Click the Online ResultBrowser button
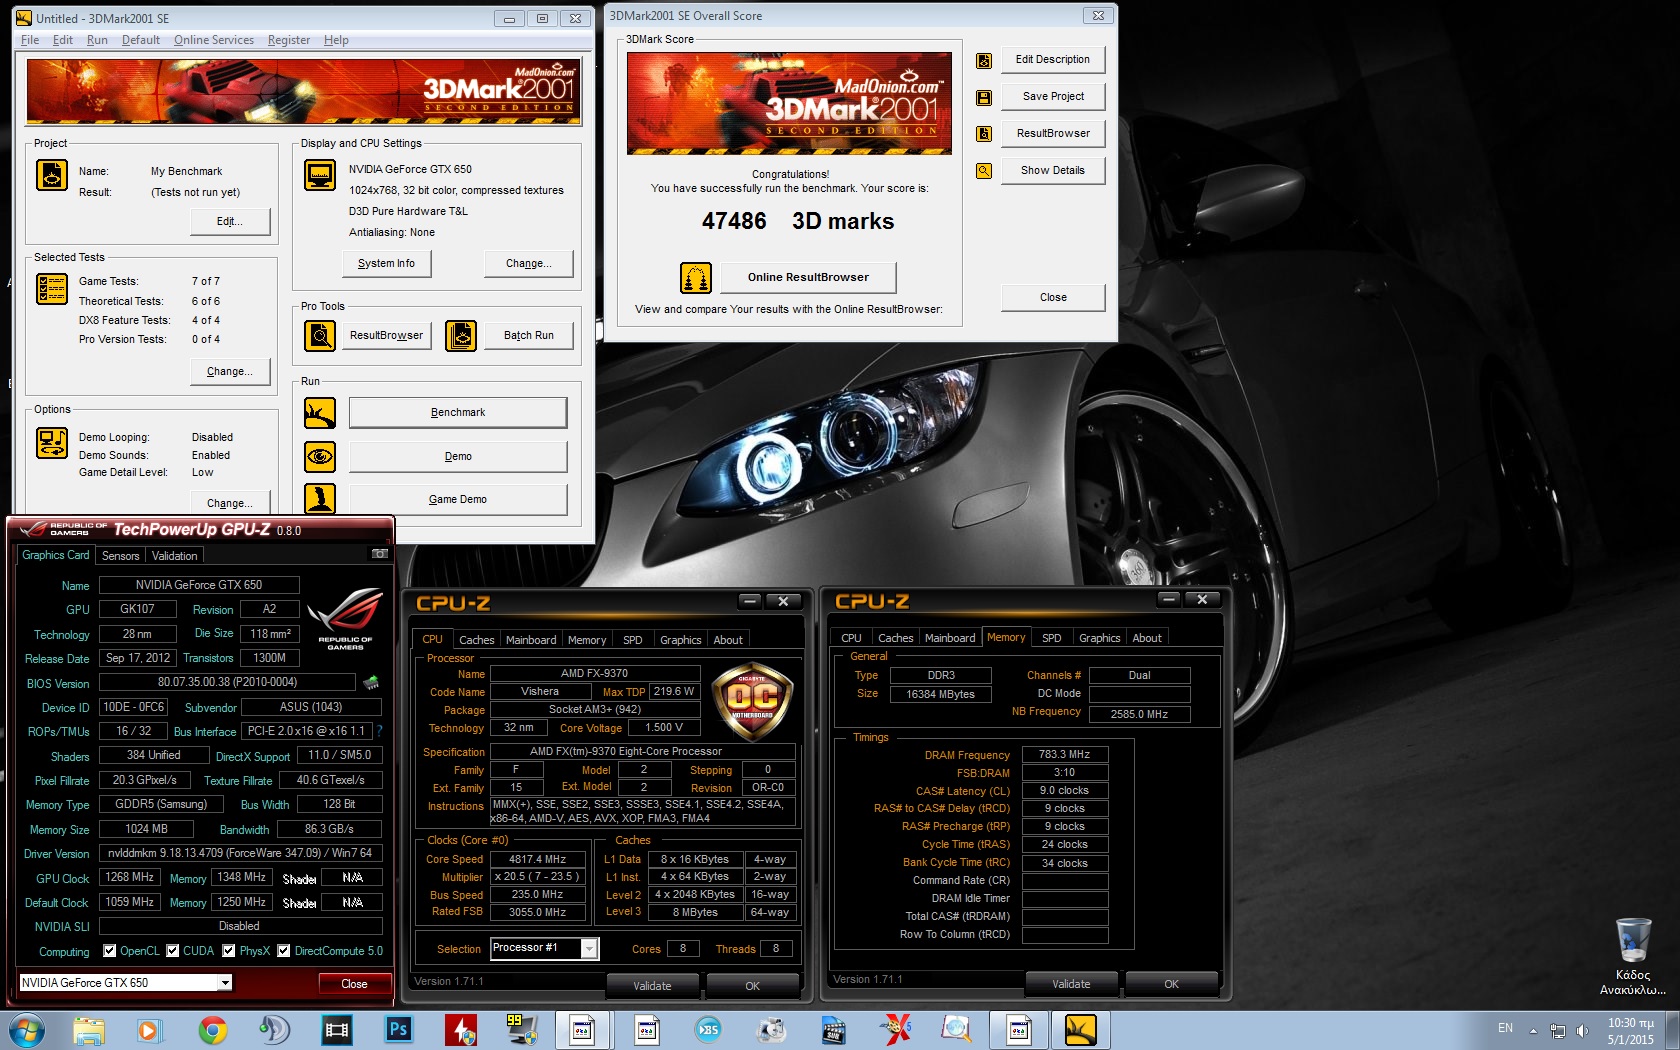Image resolution: width=1680 pixels, height=1050 pixels. coord(809,278)
